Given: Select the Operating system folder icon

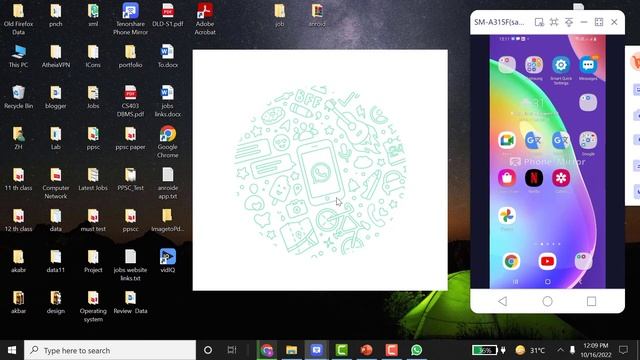Looking at the screenshot, I should [x=93, y=306].
